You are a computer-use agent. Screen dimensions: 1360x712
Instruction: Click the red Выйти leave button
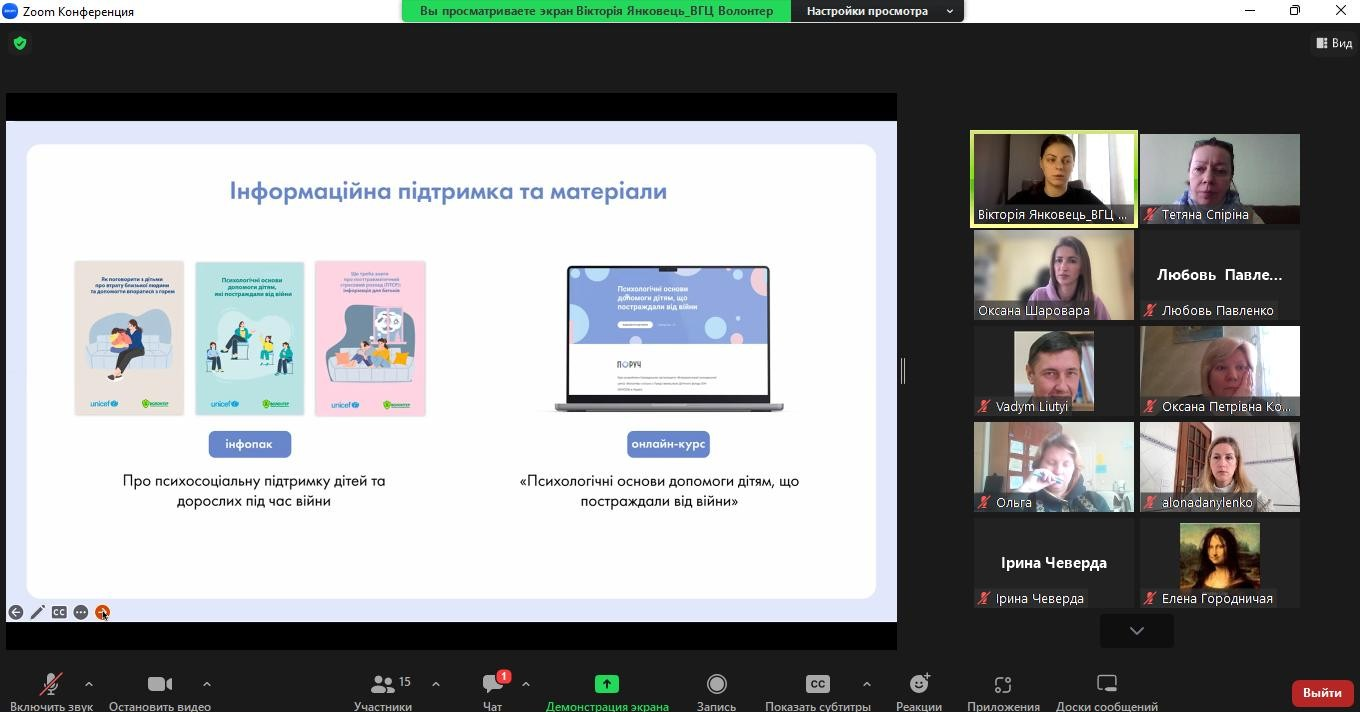(x=1322, y=692)
